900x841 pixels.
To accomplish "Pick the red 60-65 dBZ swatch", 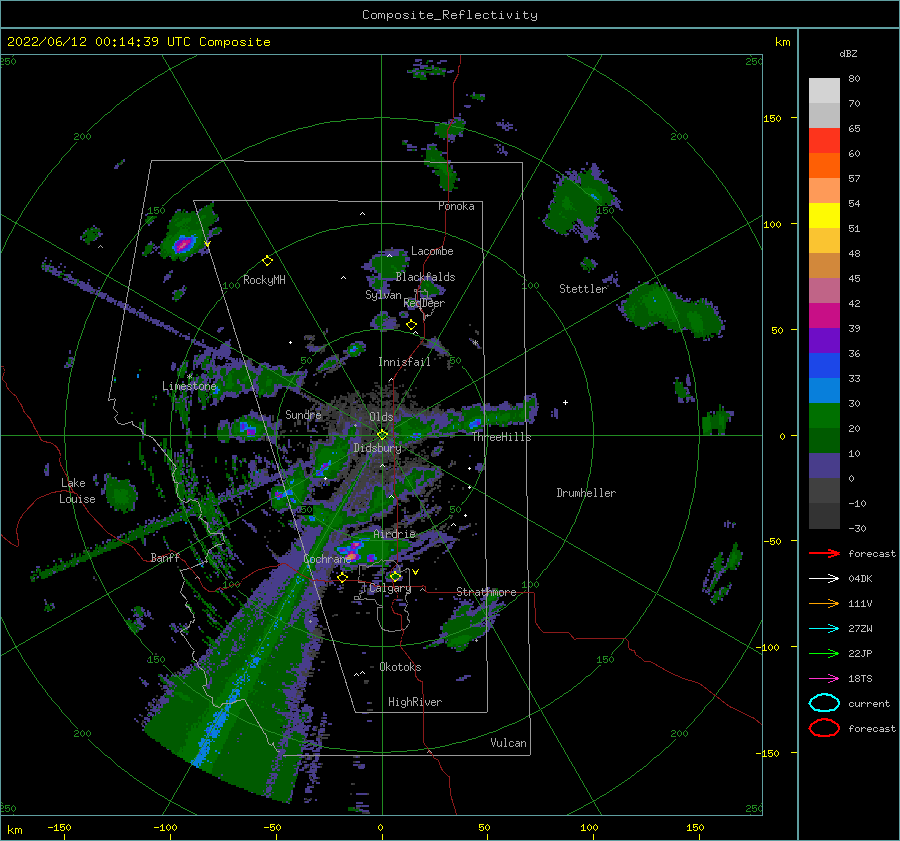I will coord(824,141).
